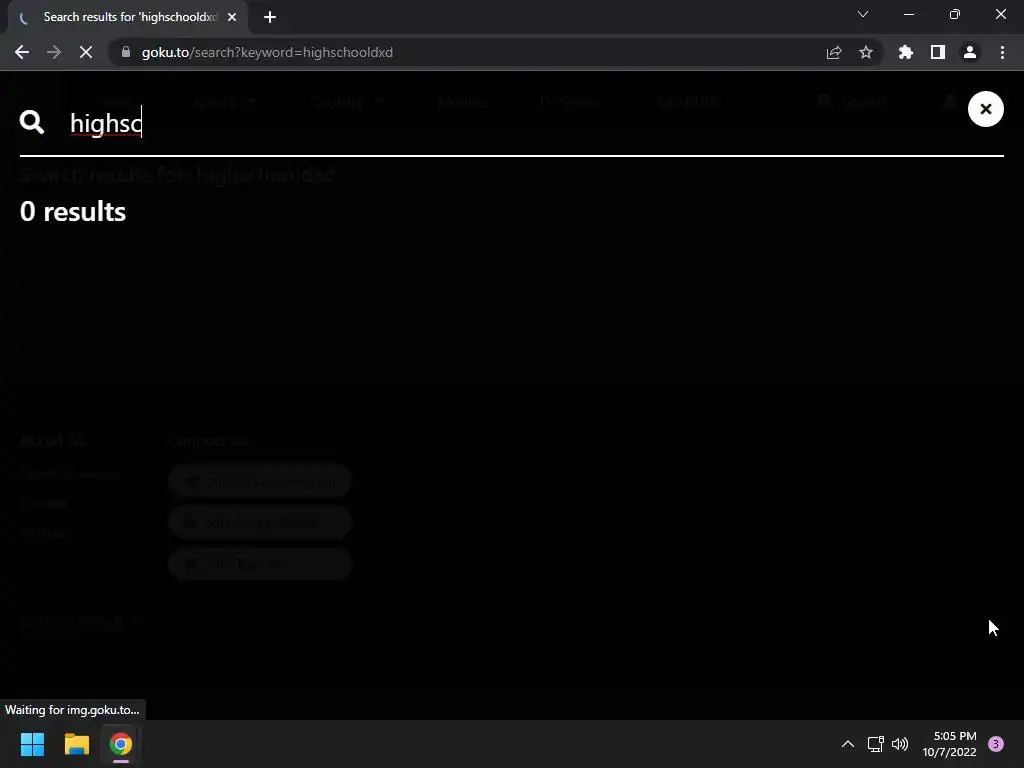Open the Chrome three-dot menu
This screenshot has height=768, width=1024.
(1002, 52)
